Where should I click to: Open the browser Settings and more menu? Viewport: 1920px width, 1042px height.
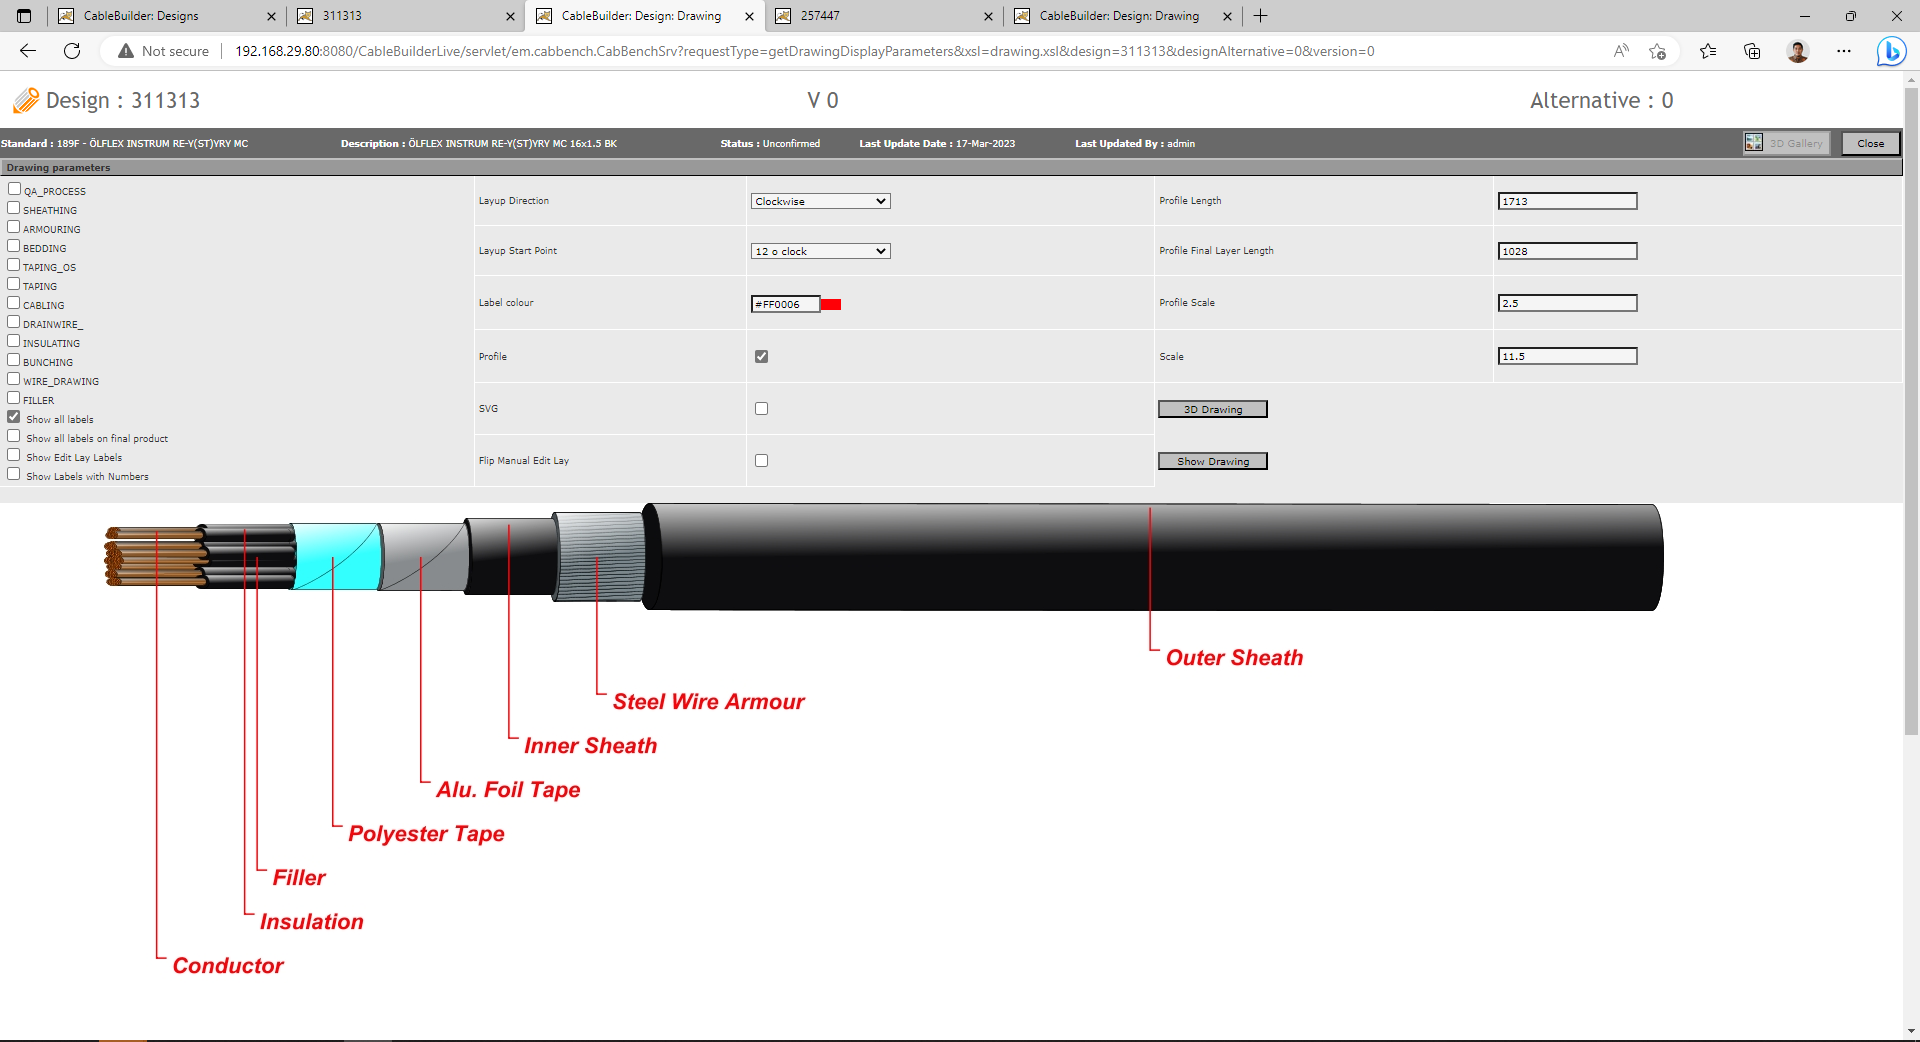point(1844,51)
